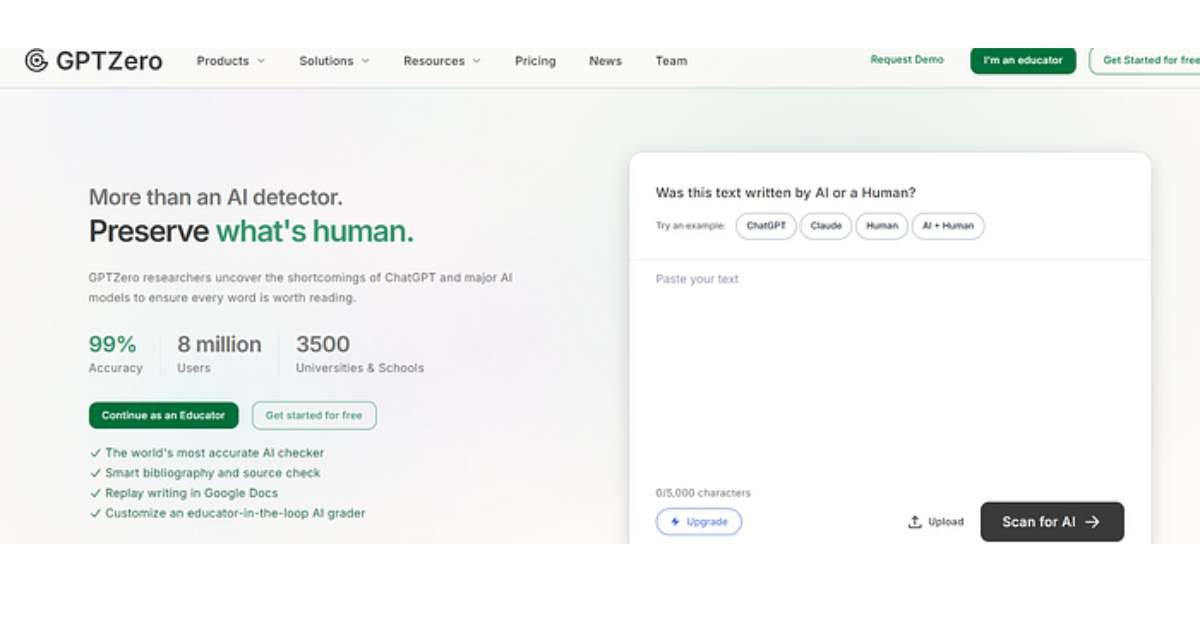Expand the Solutions dropdown chevron

pos(365,61)
